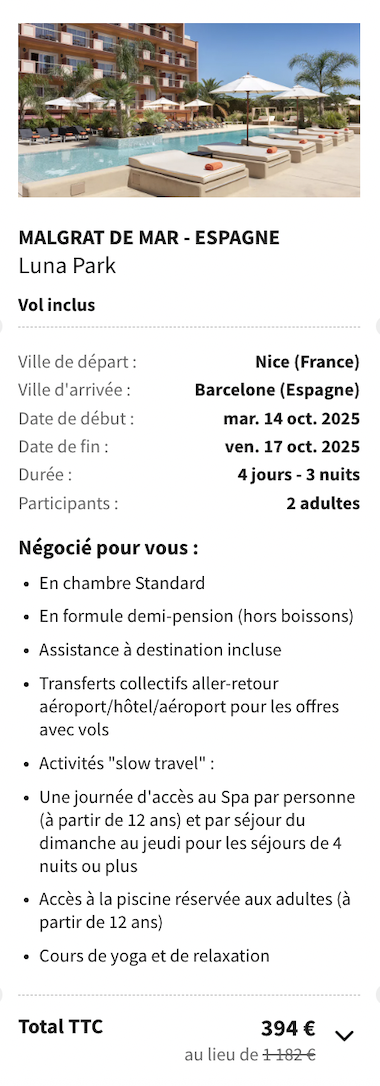Viewport: 380px width, 1086px height.
Task: Click Assistance à destination incluse item
Action: [x=160, y=650]
